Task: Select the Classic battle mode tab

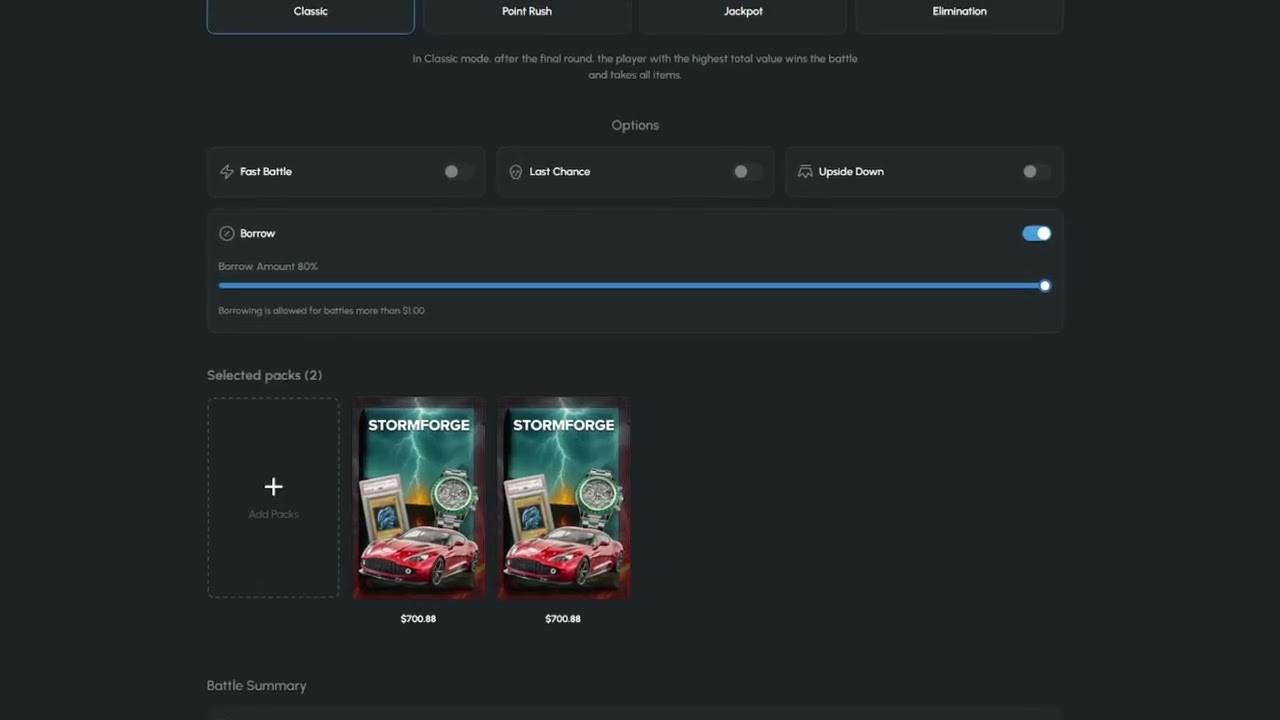Action: click(x=310, y=12)
